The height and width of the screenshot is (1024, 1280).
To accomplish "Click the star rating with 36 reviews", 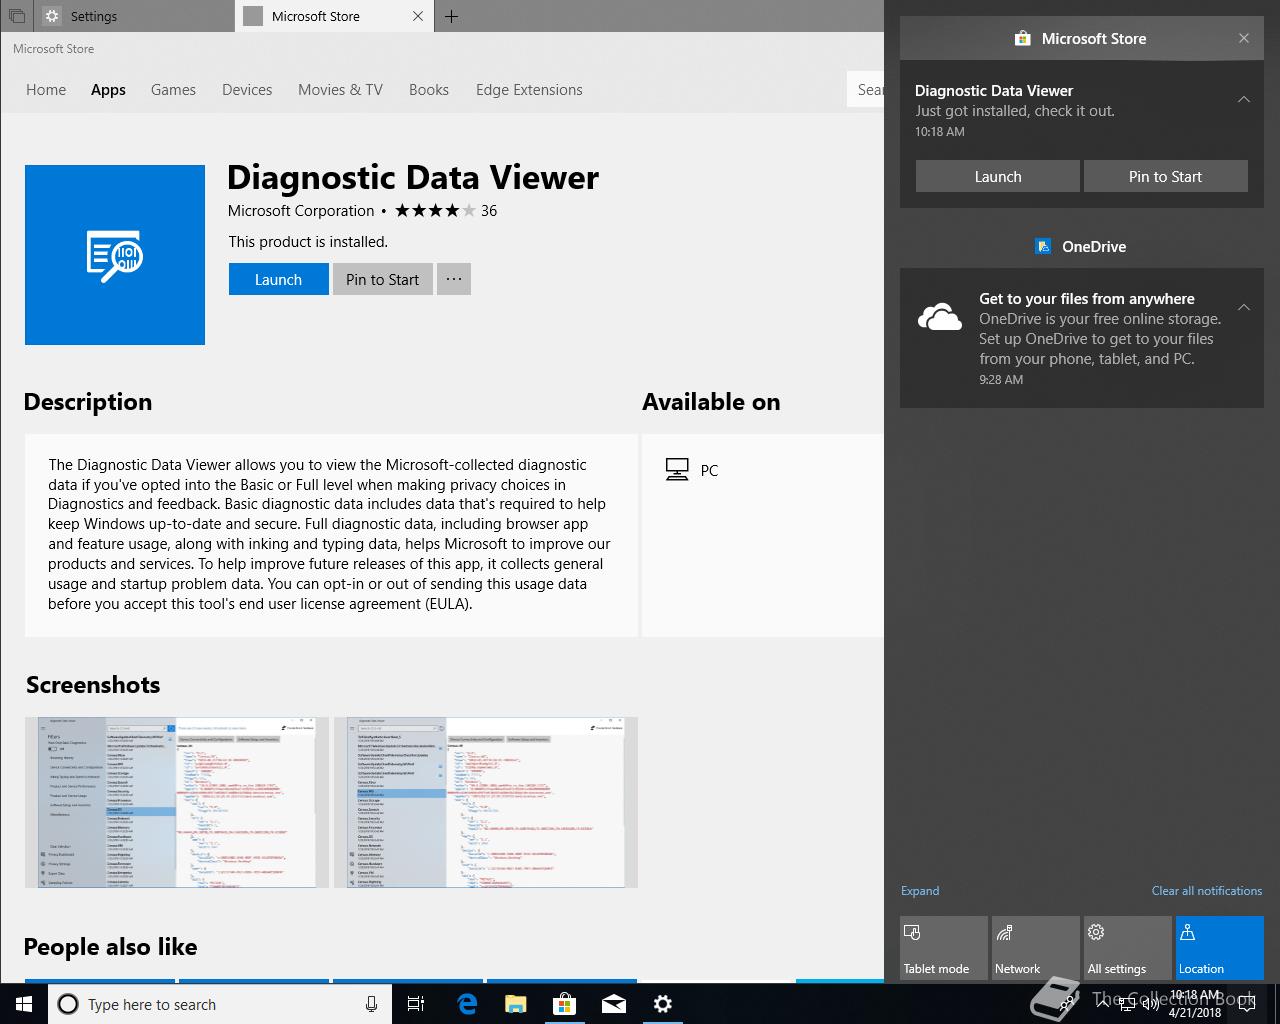I will pyautogui.click(x=446, y=211).
